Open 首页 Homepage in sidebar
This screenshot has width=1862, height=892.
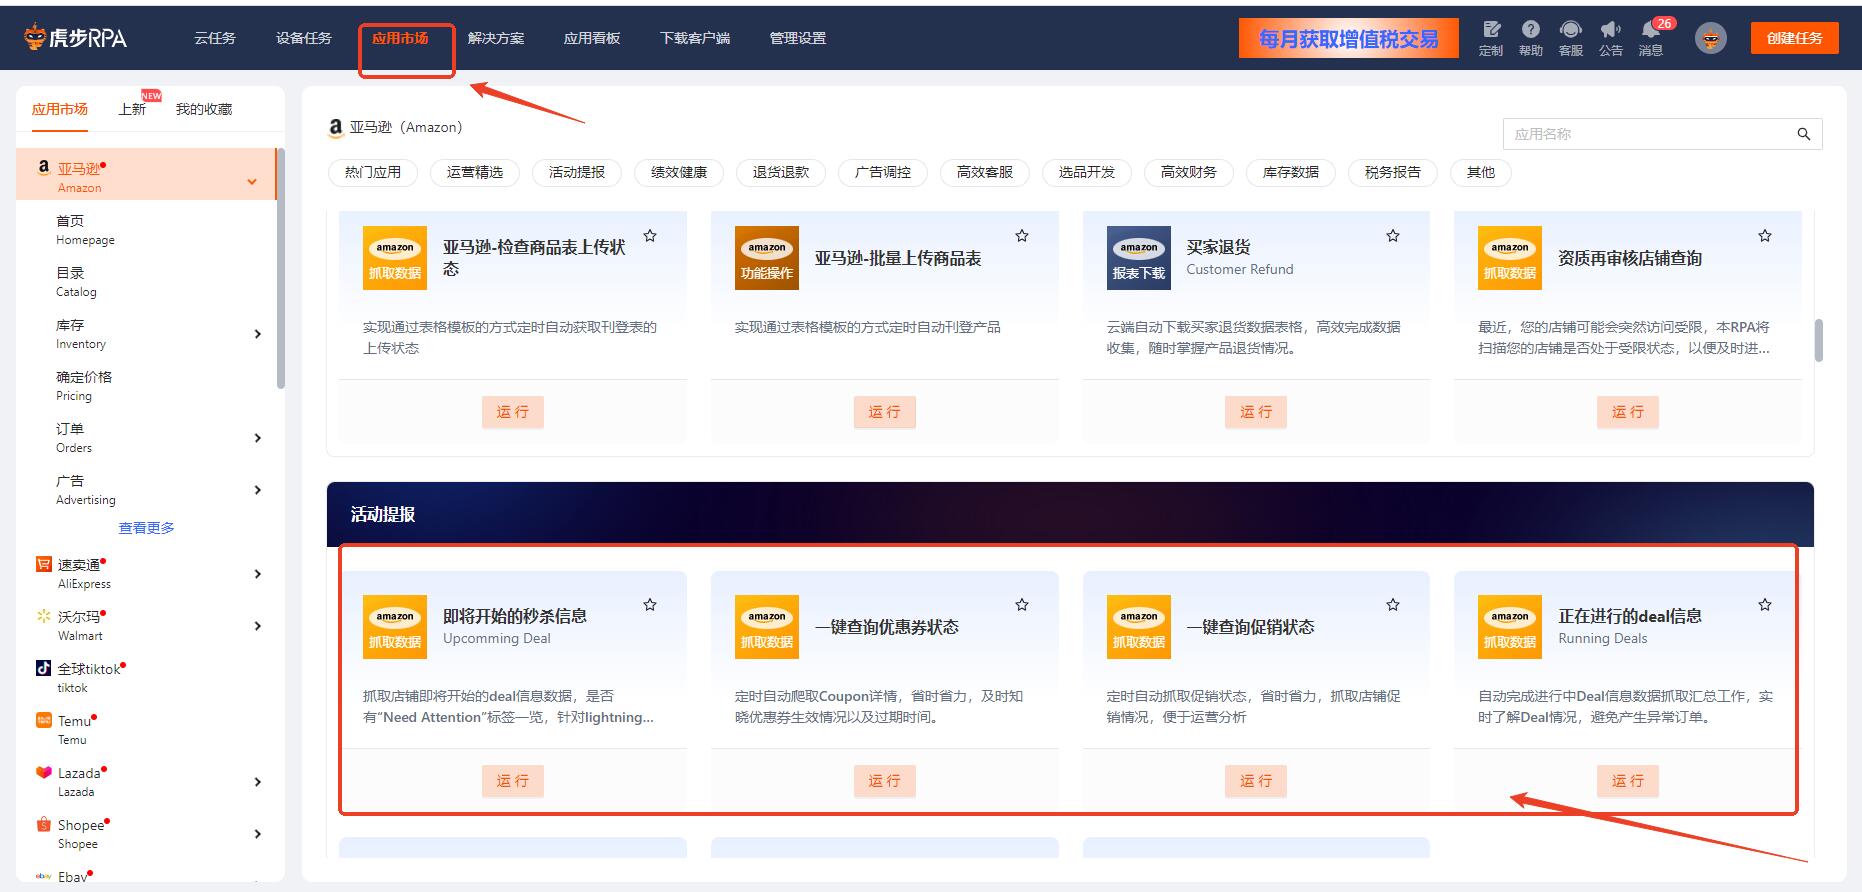85,230
